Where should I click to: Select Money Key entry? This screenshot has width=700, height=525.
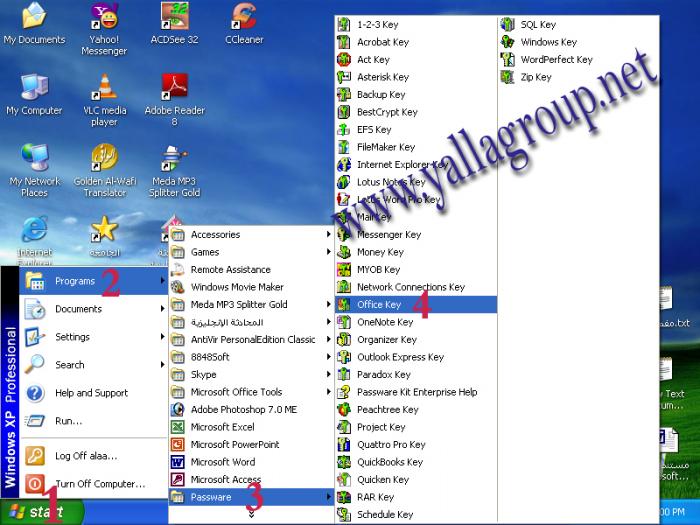pos(416,252)
